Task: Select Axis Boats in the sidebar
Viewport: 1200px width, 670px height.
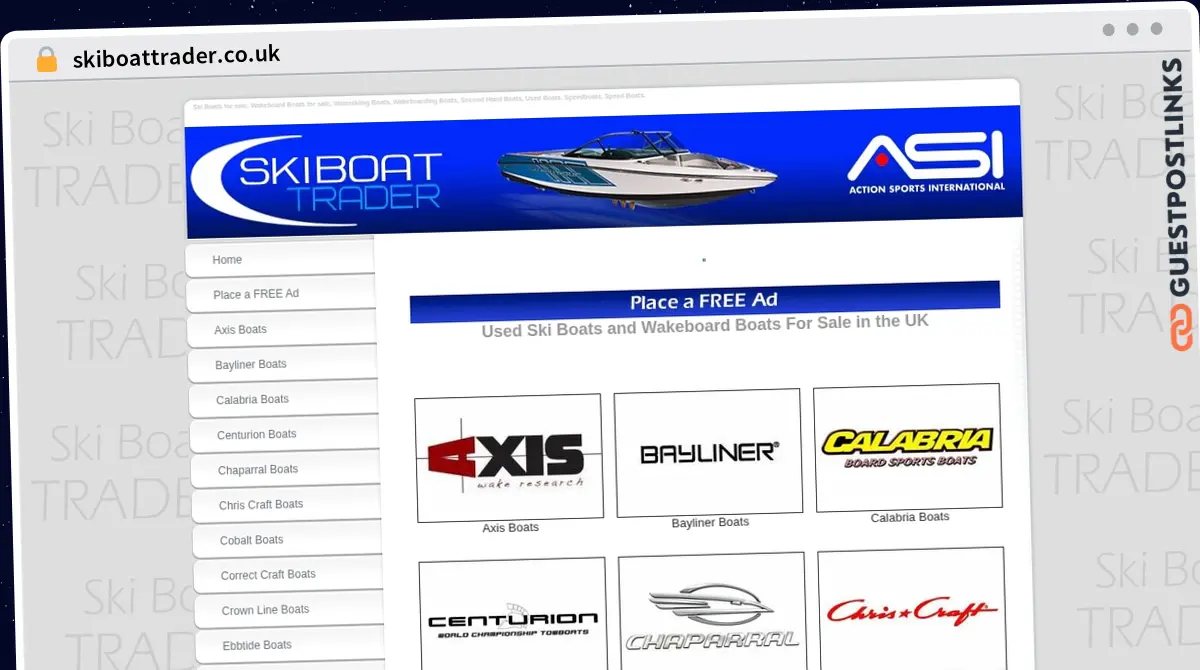Action: pyautogui.click(x=282, y=329)
